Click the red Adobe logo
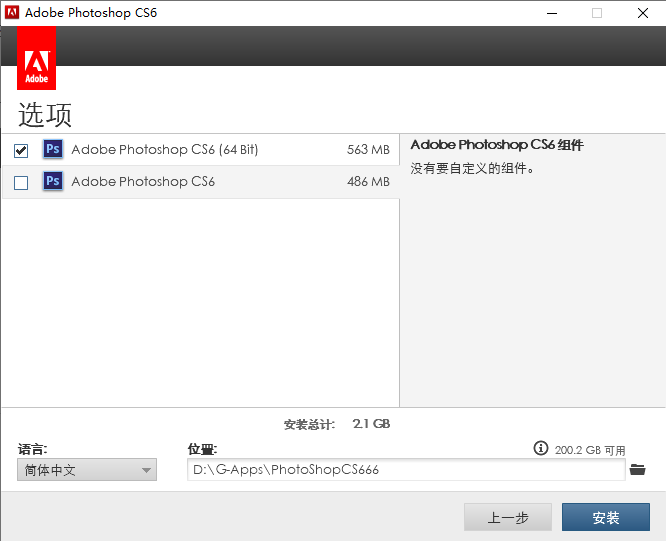 (37, 58)
